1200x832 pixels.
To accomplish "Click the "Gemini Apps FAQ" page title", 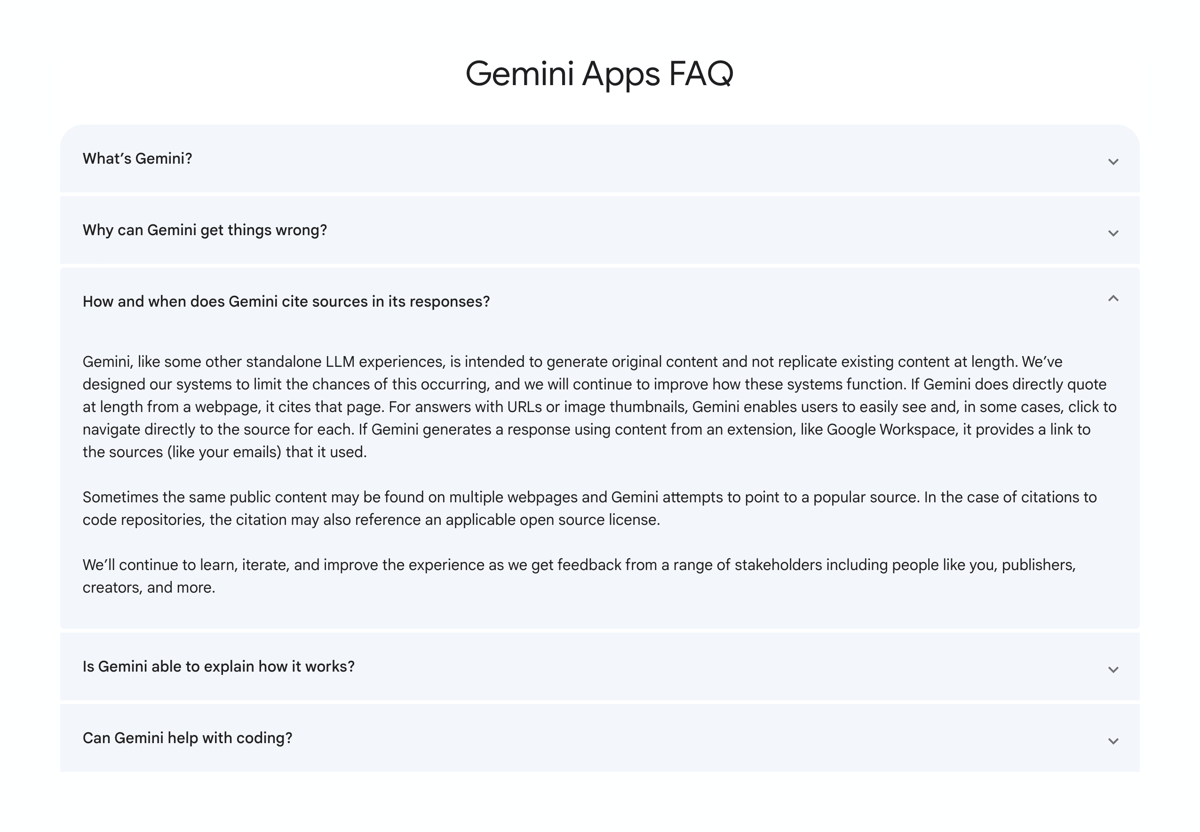I will pyautogui.click(x=599, y=73).
